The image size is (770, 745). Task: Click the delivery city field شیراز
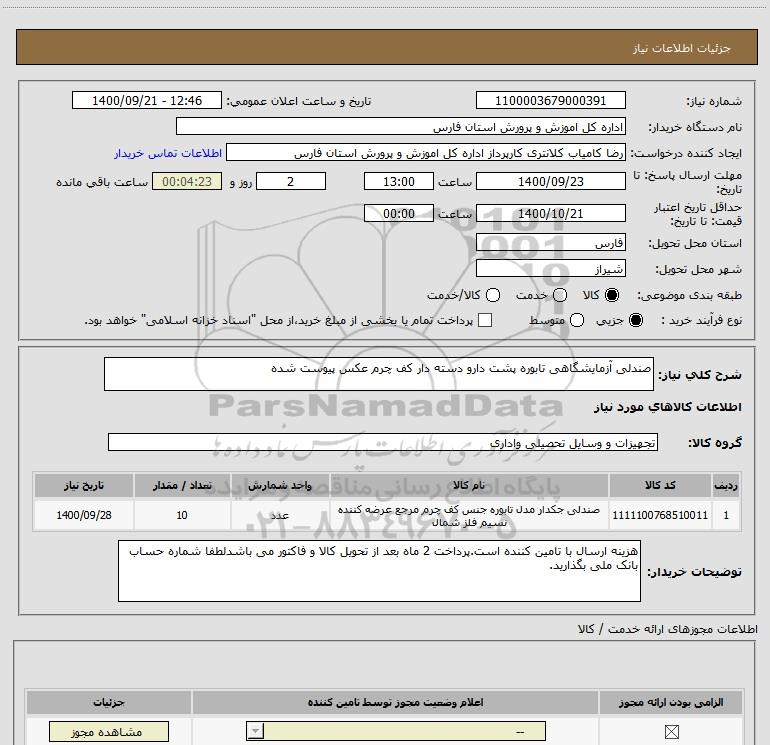click(550, 268)
